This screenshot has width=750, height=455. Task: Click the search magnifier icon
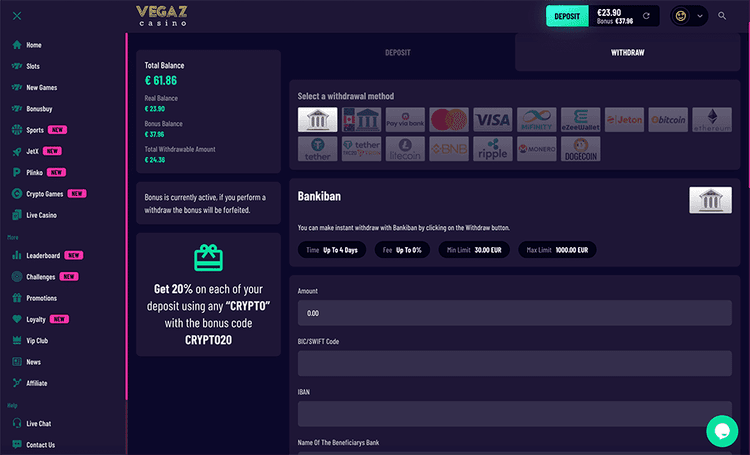point(722,16)
